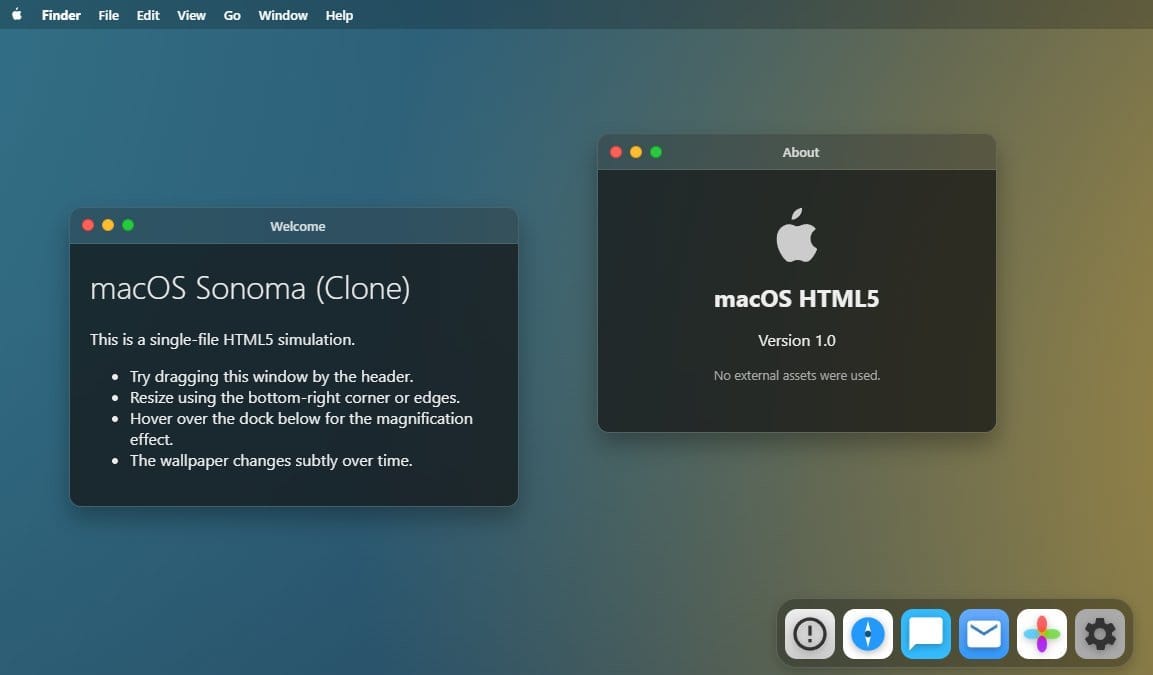Click 'This is a single-file HTML5 simulation.'
The image size is (1153, 675).
coord(222,339)
